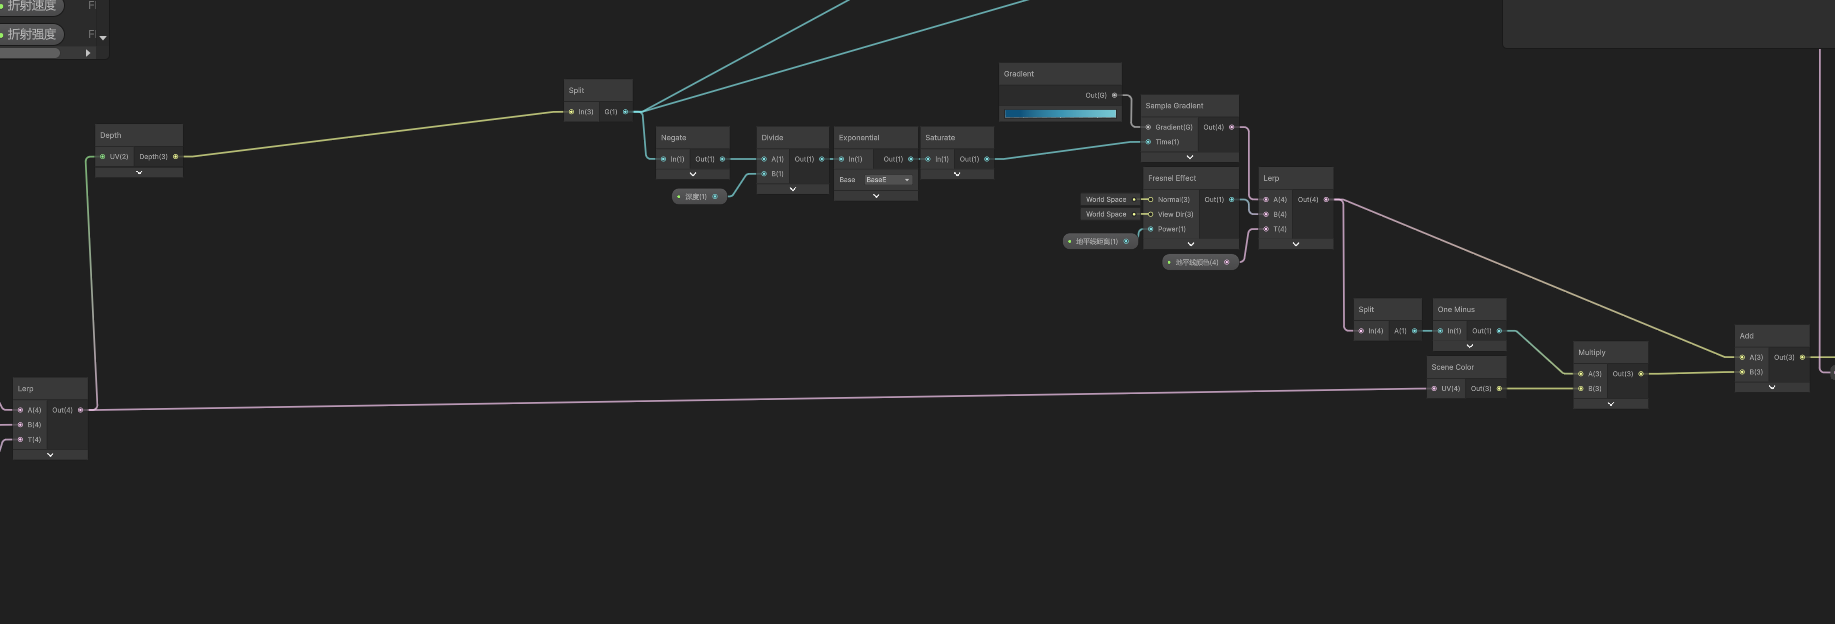Select the Fresnel Effect node title
1835x624 pixels.
[x=1172, y=178]
